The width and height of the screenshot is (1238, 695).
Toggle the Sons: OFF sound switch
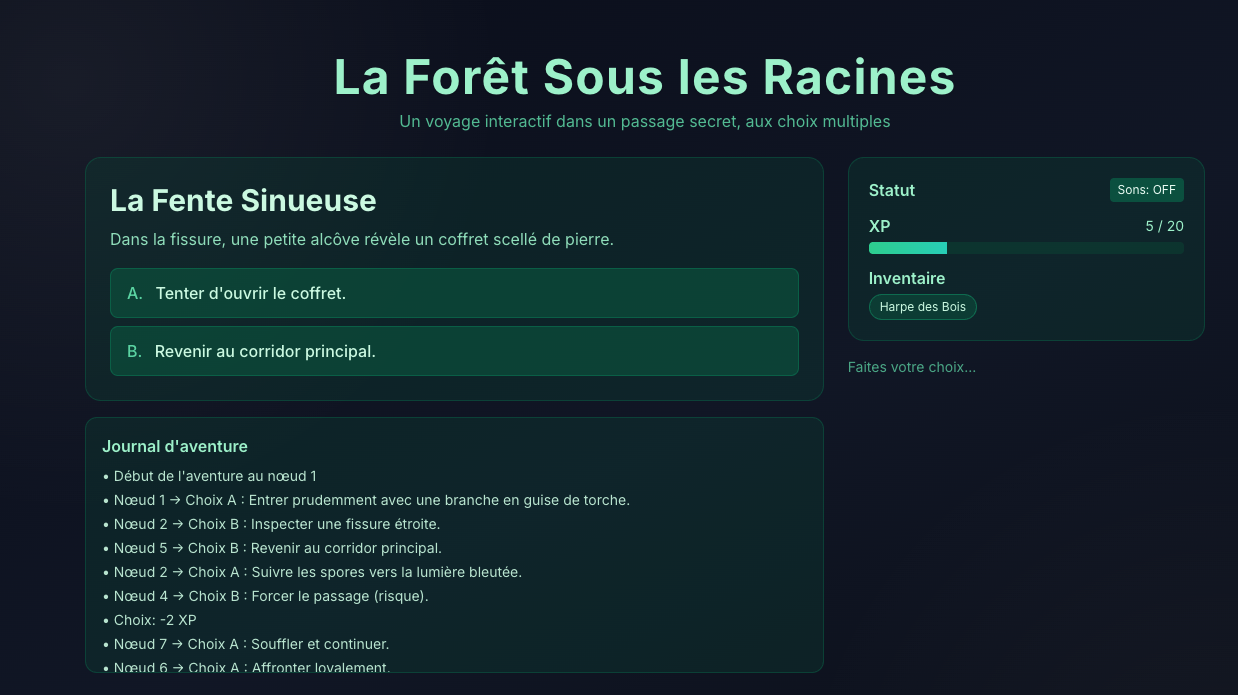point(1146,190)
